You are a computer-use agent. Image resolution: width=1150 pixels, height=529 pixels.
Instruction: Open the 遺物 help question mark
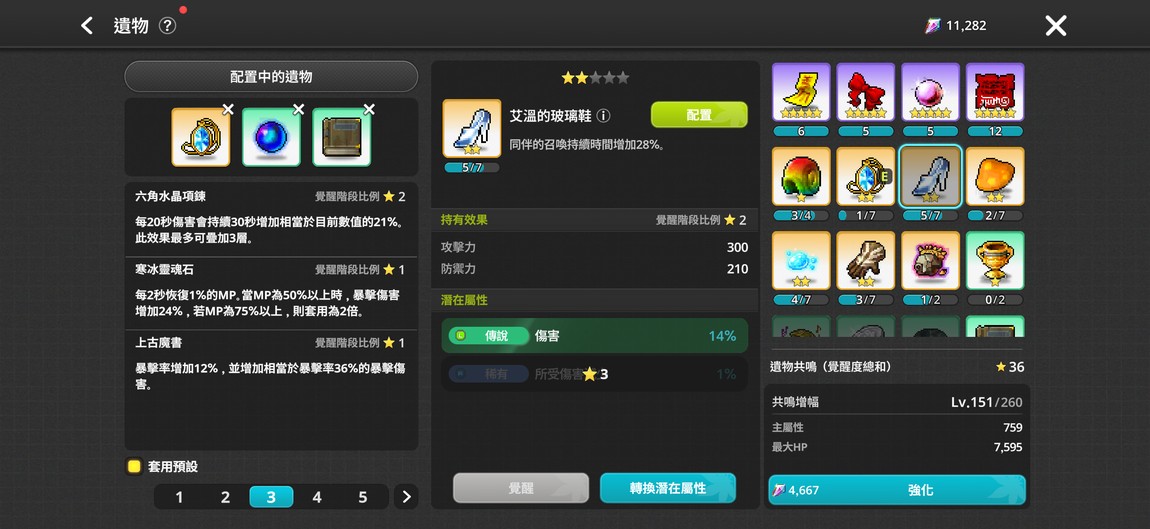click(167, 26)
